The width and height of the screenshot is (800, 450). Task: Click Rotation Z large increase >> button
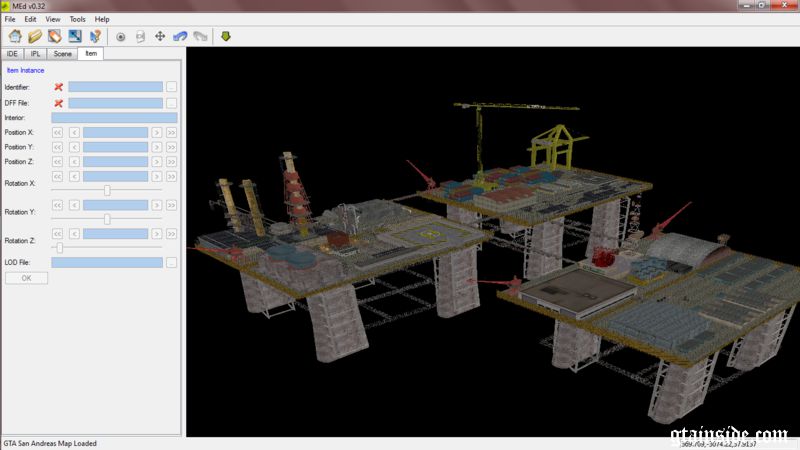point(171,234)
